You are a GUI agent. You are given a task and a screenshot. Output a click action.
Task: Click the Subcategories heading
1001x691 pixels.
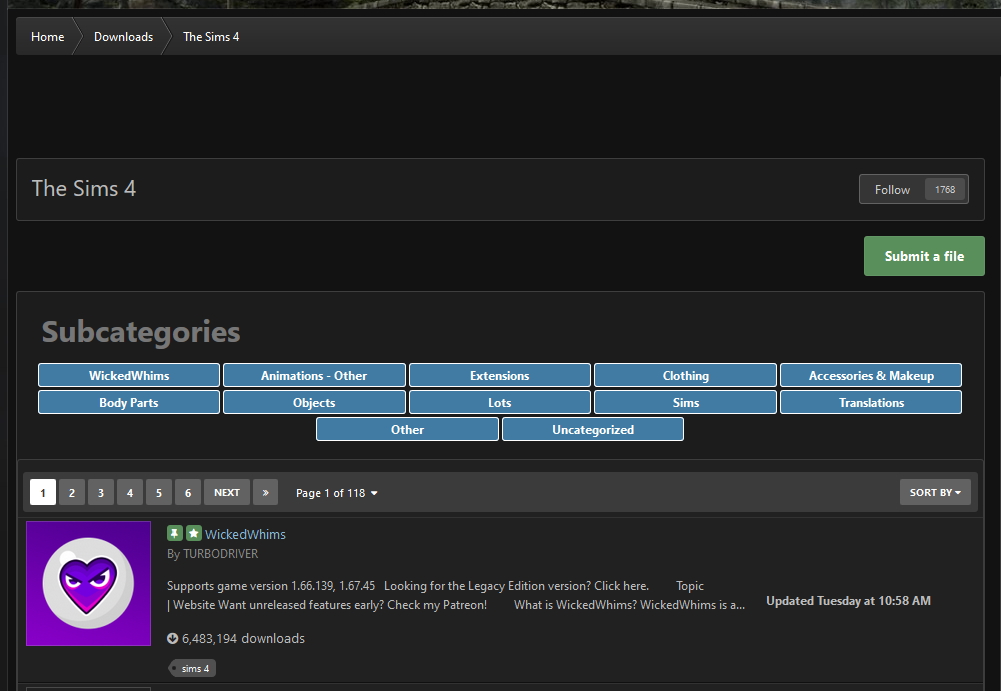point(141,332)
